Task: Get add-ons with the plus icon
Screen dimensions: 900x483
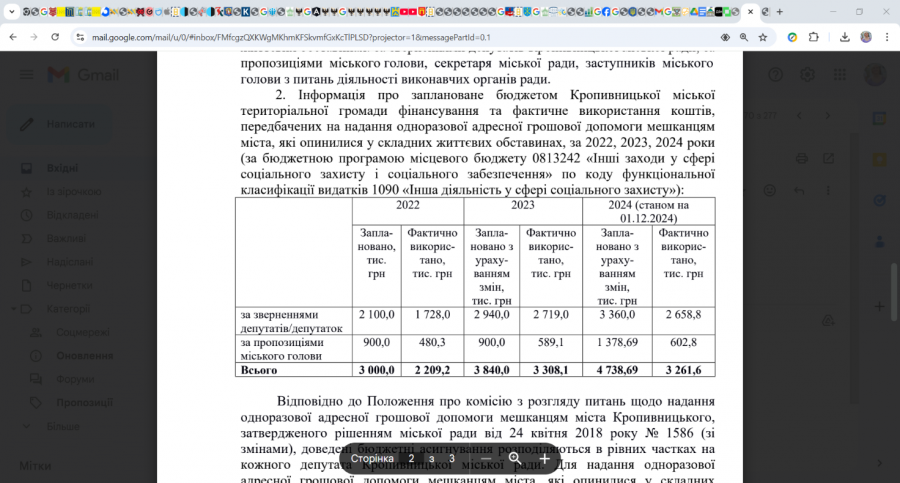Action: click(879, 307)
